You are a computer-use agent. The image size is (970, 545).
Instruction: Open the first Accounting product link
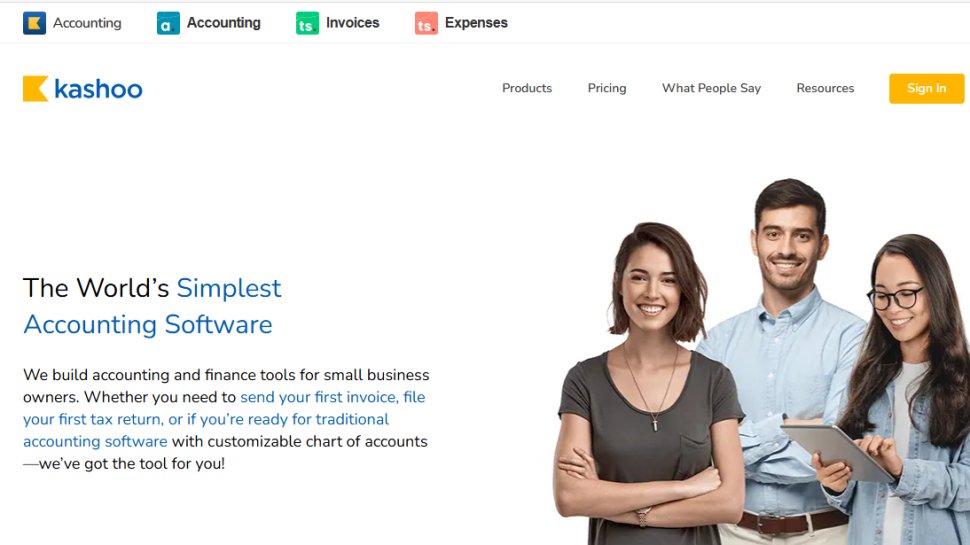[87, 23]
